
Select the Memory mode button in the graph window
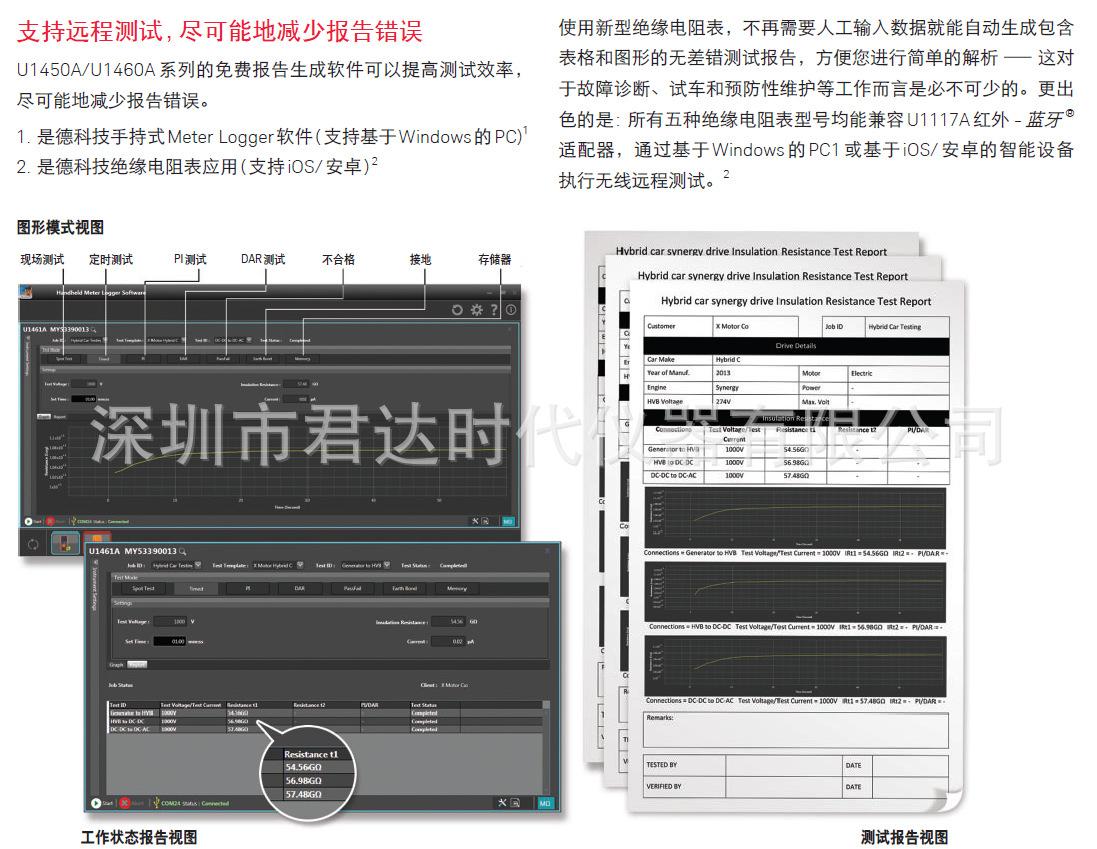(302, 358)
